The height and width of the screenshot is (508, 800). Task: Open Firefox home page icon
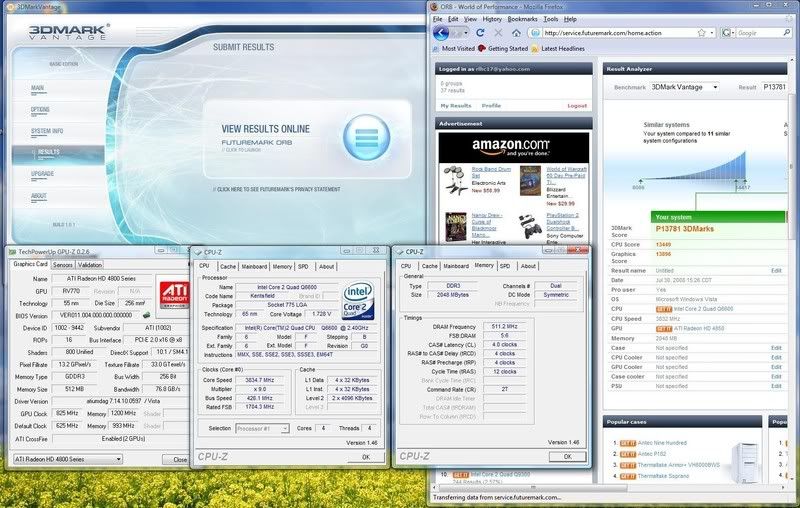click(x=516, y=33)
